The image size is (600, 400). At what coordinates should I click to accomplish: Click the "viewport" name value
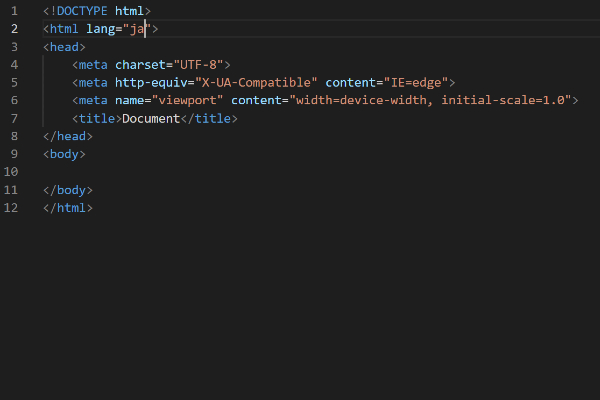187,100
